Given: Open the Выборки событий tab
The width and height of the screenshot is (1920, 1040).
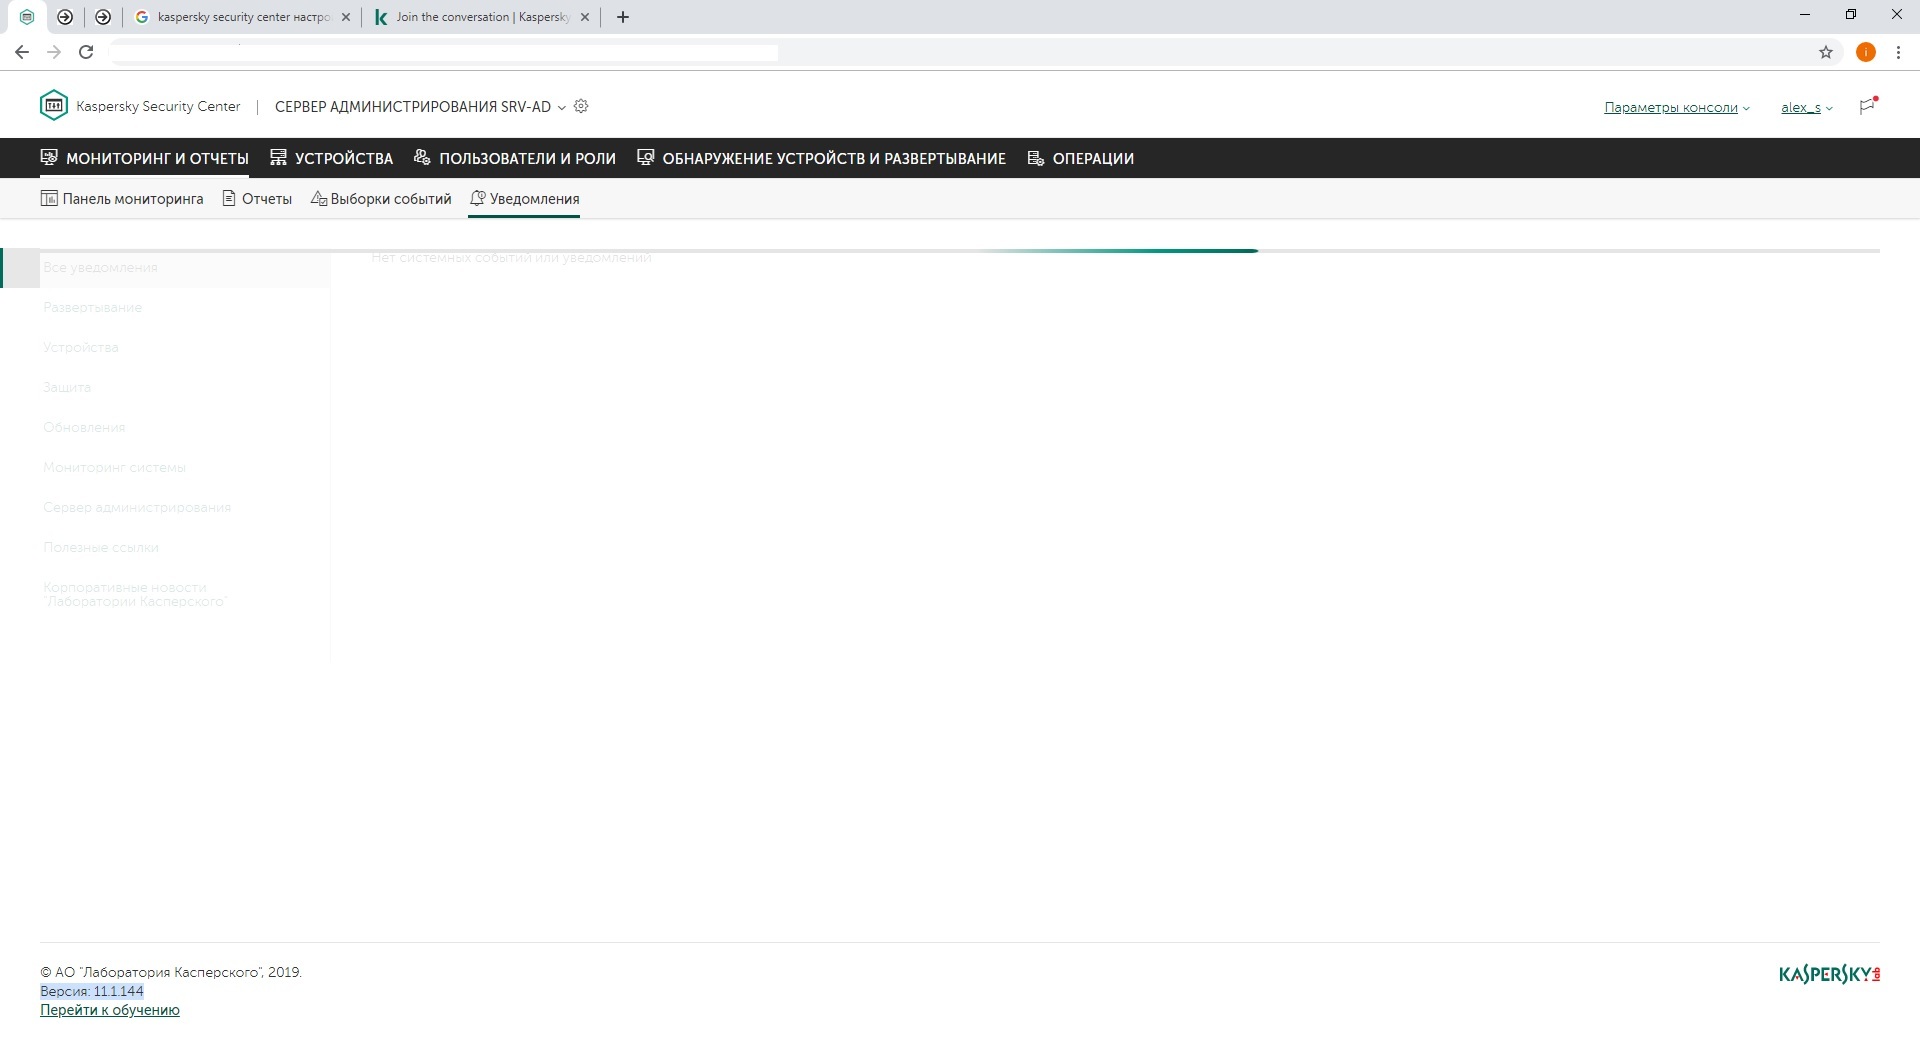Looking at the screenshot, I should [x=381, y=199].
